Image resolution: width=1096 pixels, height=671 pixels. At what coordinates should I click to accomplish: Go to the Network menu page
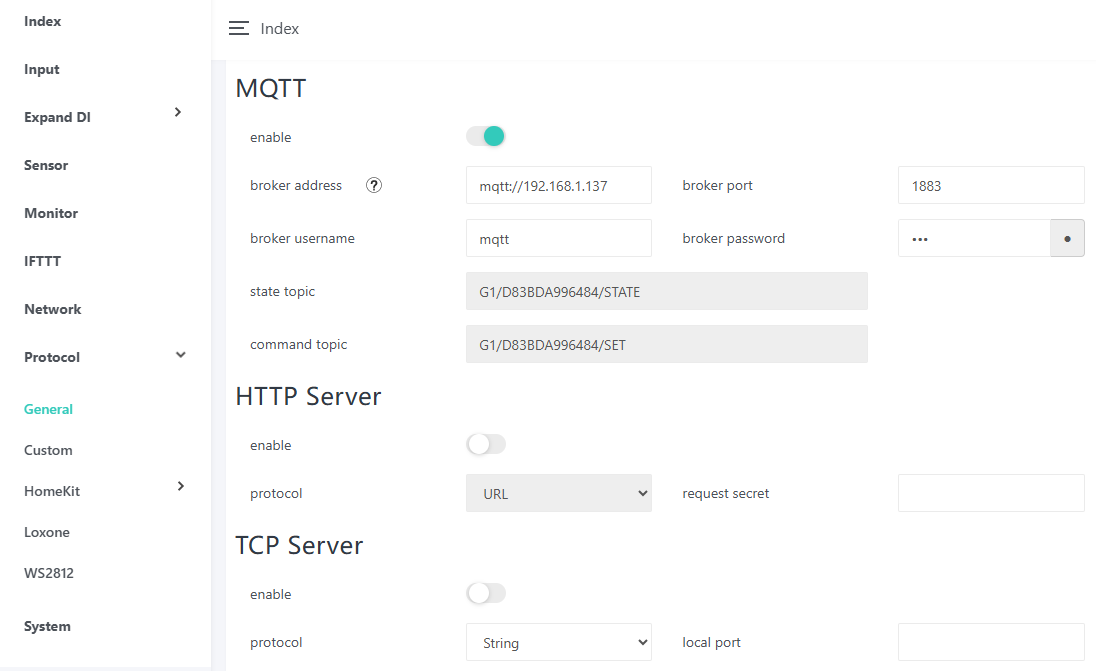(53, 309)
